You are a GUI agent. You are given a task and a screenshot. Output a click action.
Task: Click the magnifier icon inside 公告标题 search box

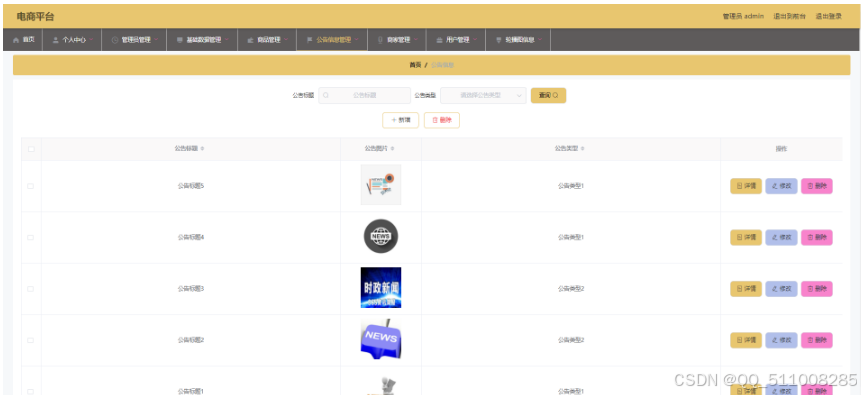326,96
